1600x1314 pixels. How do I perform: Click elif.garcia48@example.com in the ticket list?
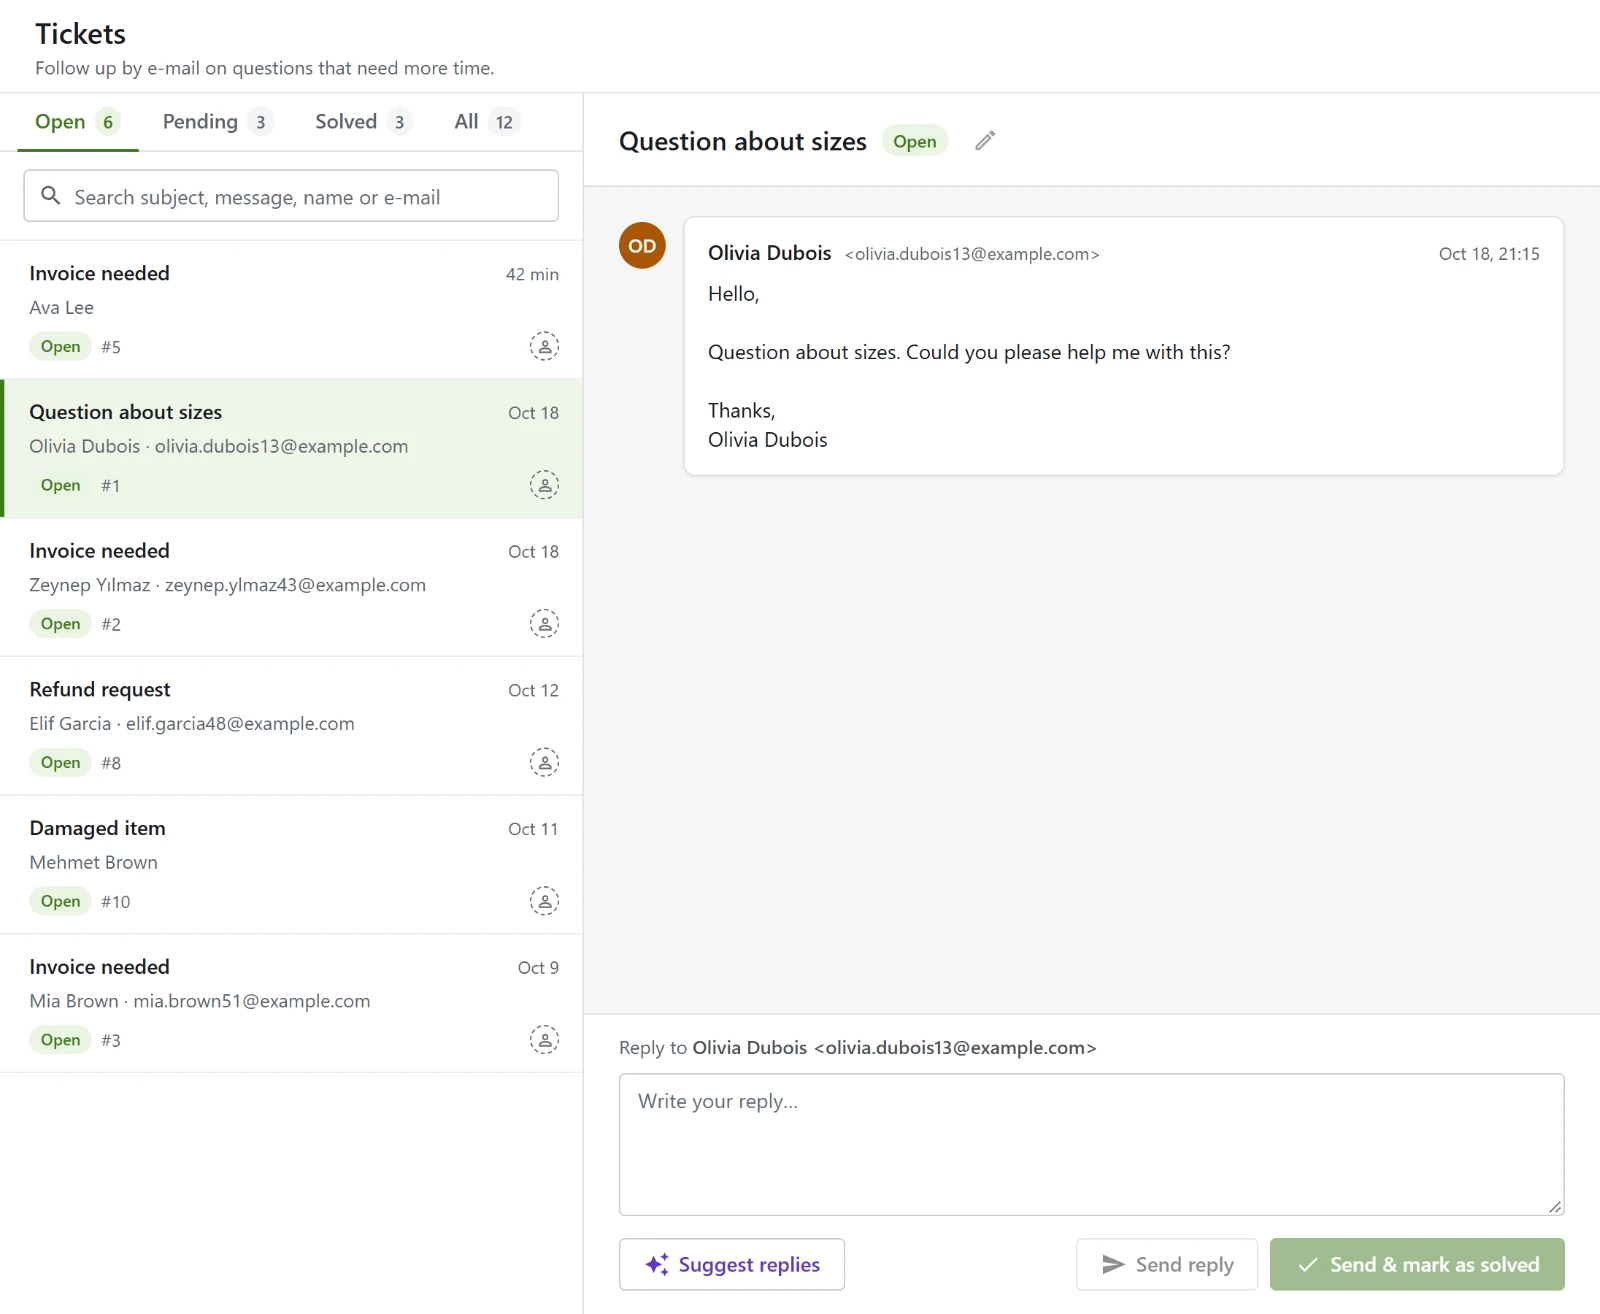pos(240,724)
